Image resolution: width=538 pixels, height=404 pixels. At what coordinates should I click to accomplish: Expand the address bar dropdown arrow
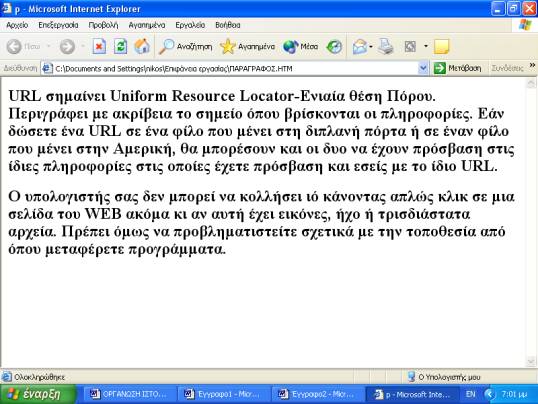click(x=423, y=68)
